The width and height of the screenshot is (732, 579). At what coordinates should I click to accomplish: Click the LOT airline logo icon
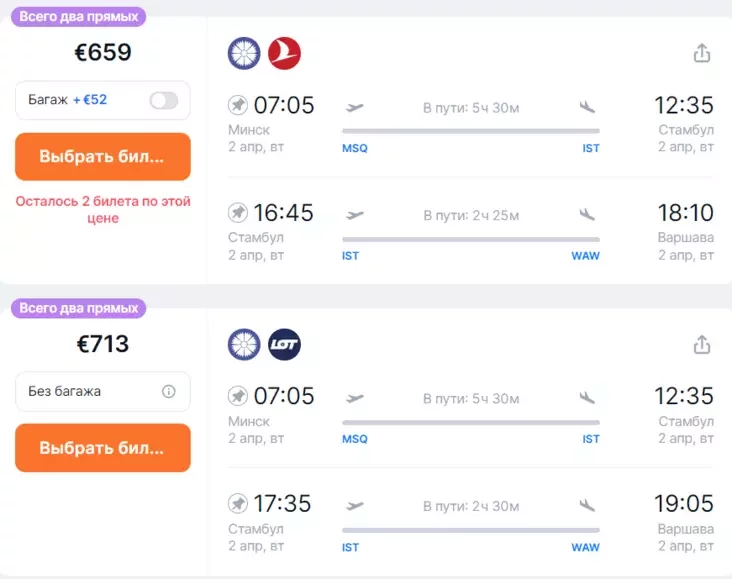(x=285, y=344)
